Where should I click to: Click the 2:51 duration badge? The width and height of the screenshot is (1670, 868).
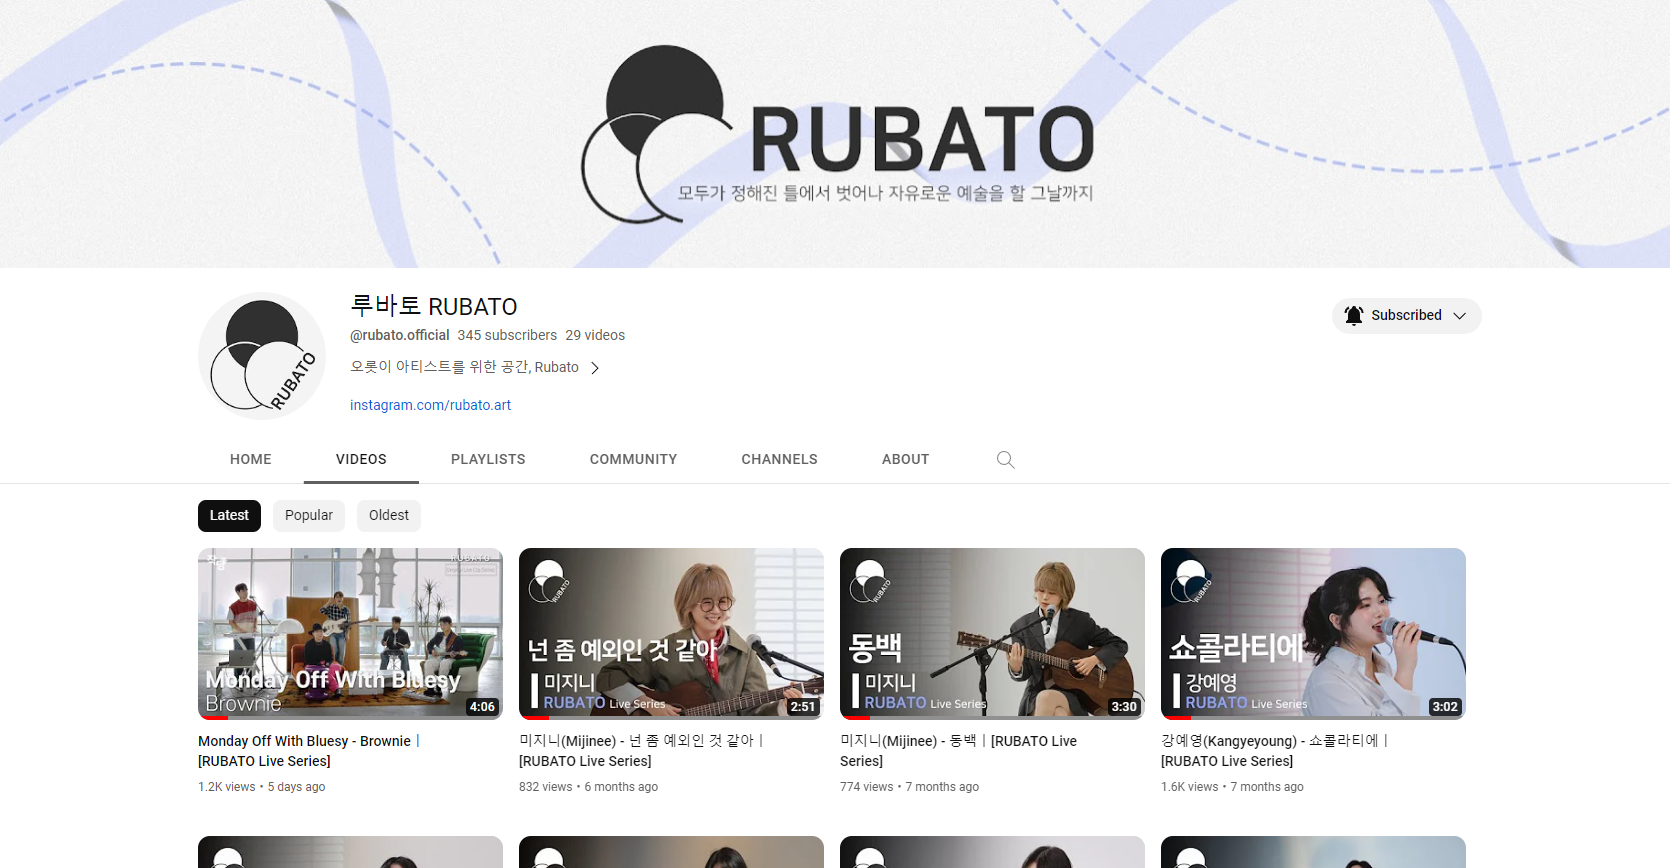[803, 706]
